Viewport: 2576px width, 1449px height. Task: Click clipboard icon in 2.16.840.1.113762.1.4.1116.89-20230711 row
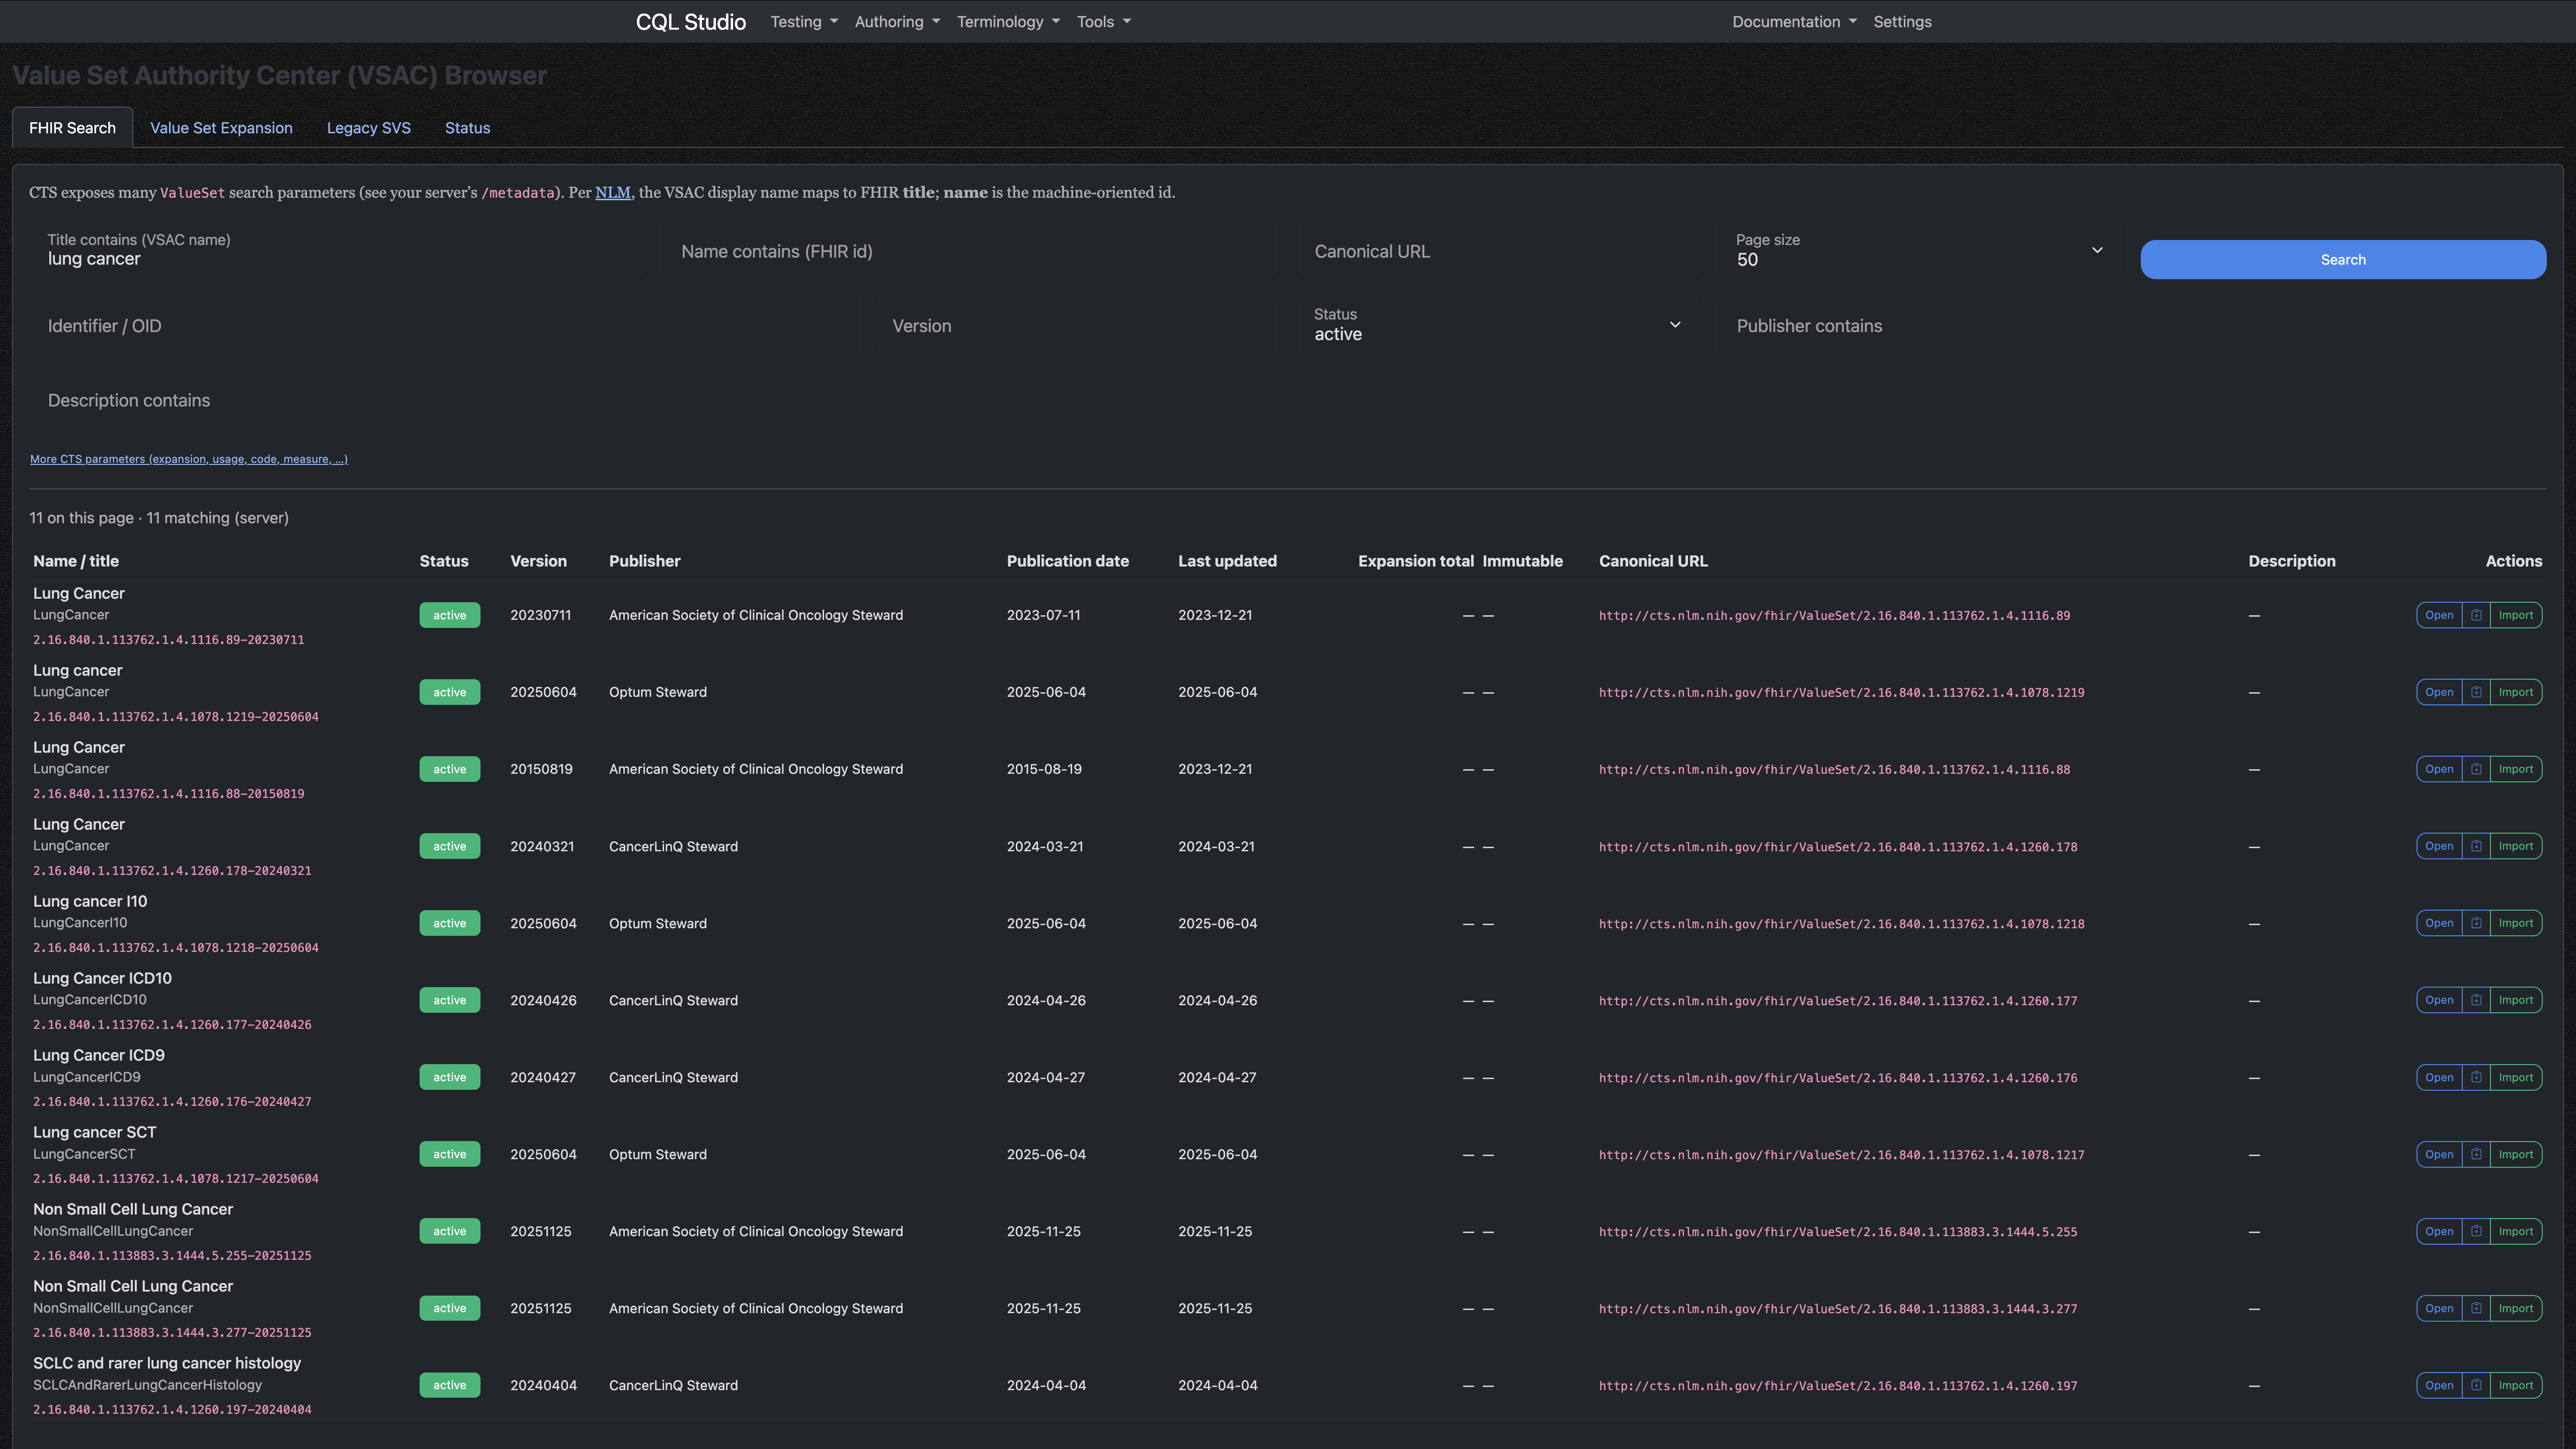click(x=2476, y=615)
